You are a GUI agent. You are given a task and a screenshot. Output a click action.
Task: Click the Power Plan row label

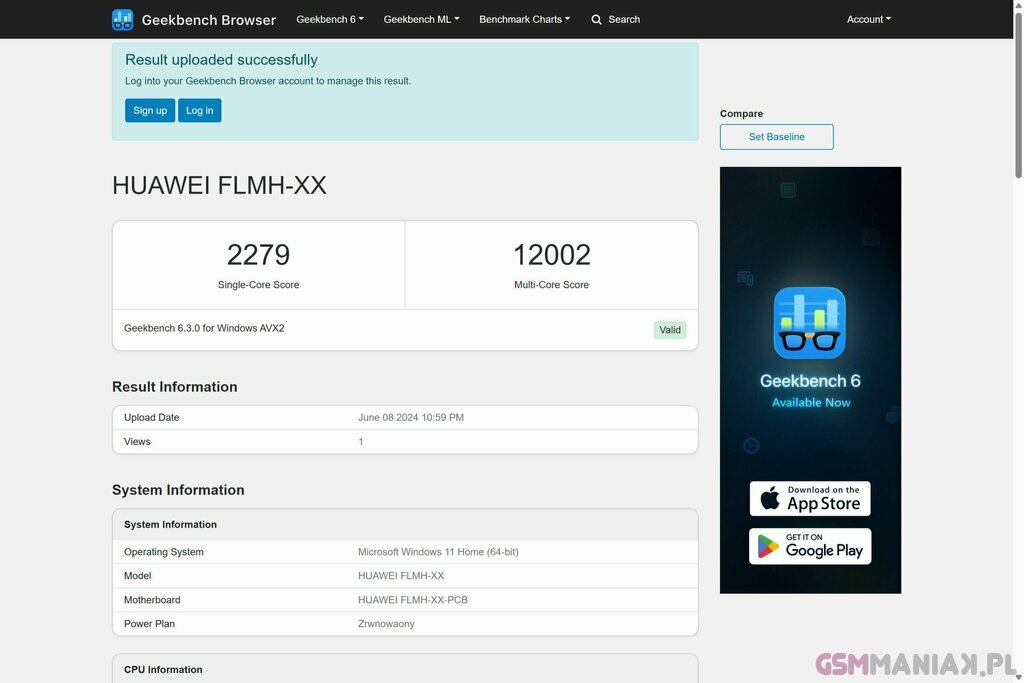150,624
